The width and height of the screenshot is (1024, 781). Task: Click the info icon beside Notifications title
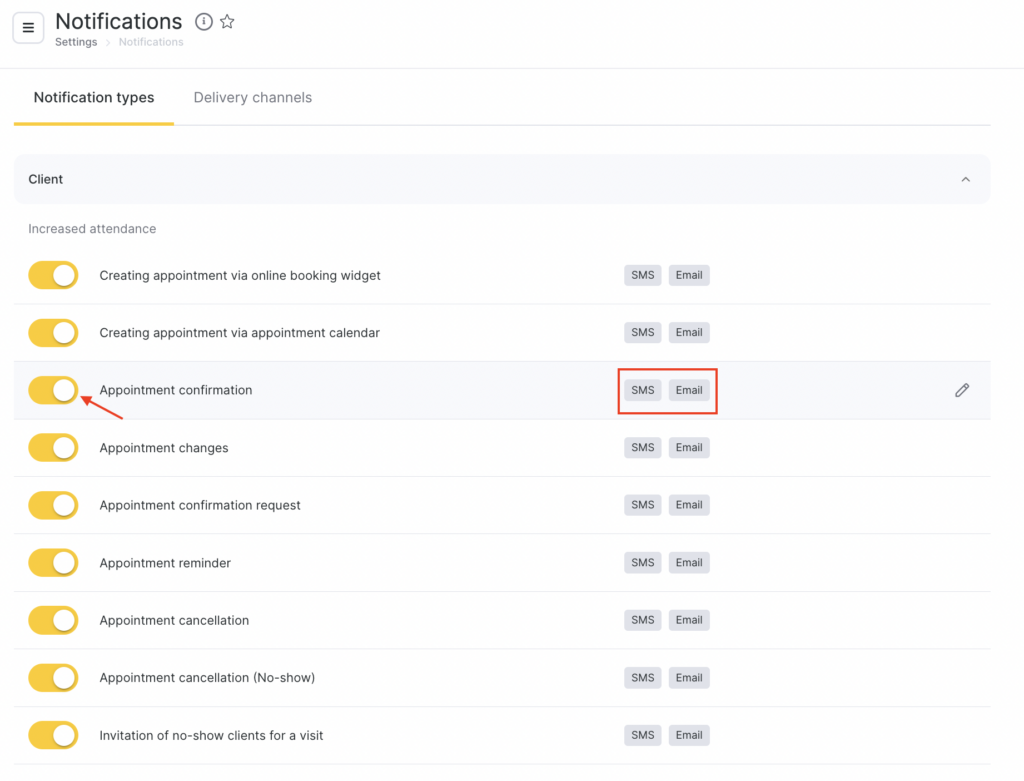(x=204, y=22)
